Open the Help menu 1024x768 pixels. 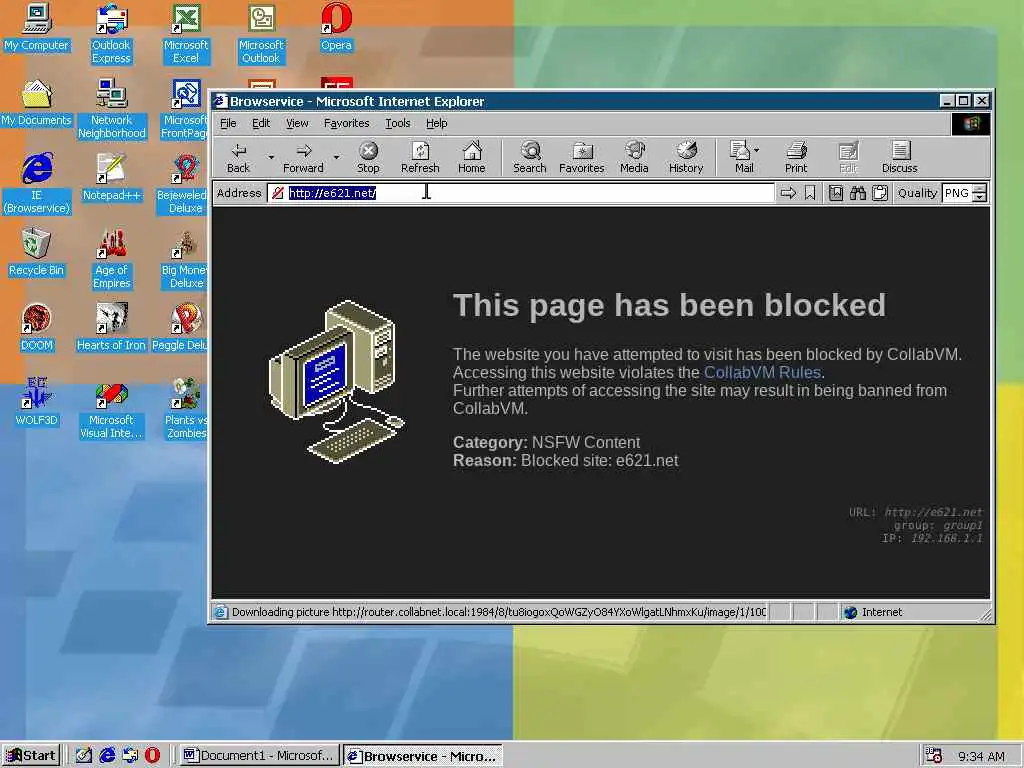click(x=437, y=123)
